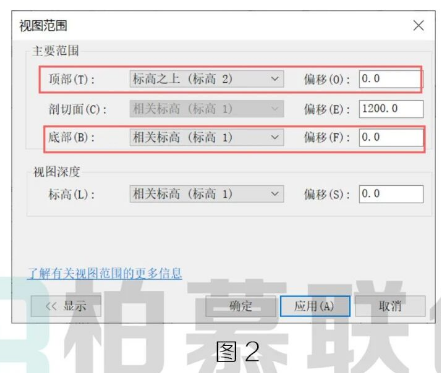Click the 标高 偏移(S) input field
Image resolution: width=441 pixels, height=373 pixels.
pyautogui.click(x=391, y=194)
